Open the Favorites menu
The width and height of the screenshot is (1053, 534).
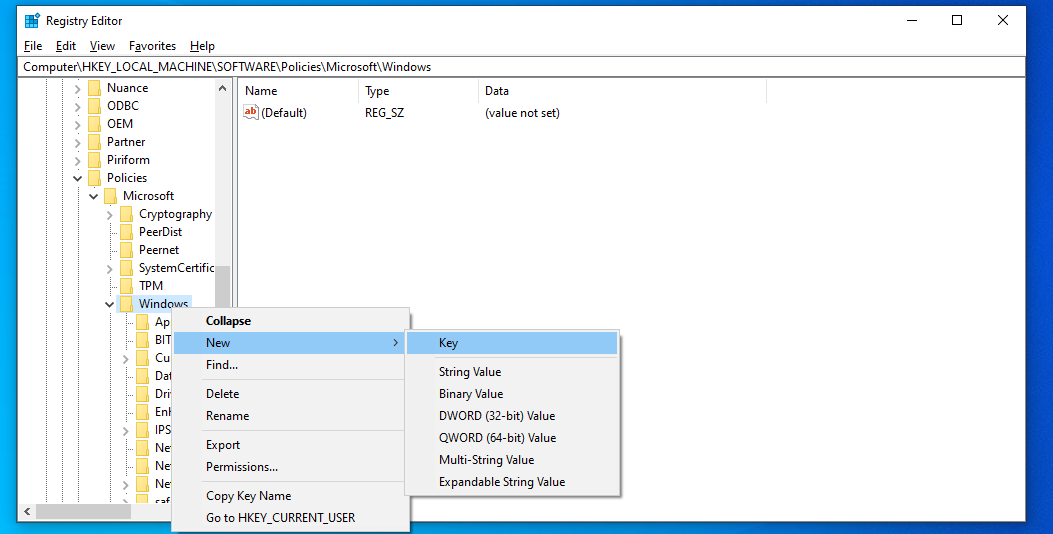pyautogui.click(x=152, y=46)
